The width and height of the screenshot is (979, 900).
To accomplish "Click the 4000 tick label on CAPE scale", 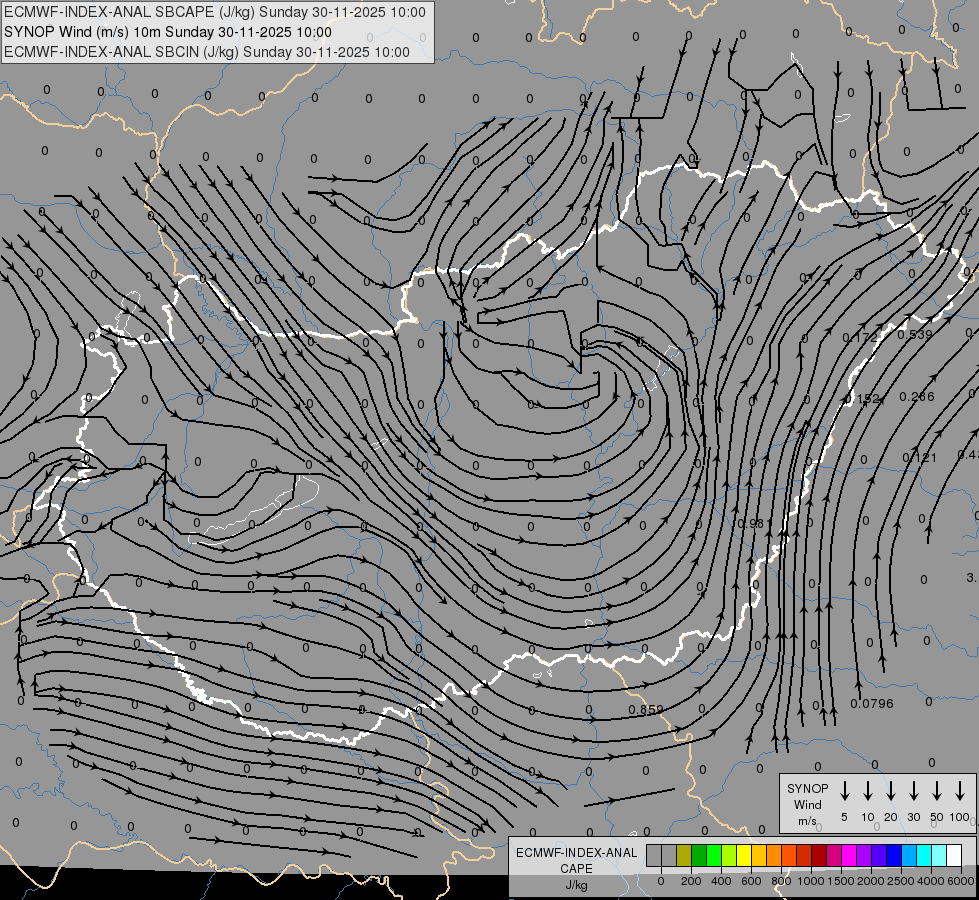I will coord(931,881).
